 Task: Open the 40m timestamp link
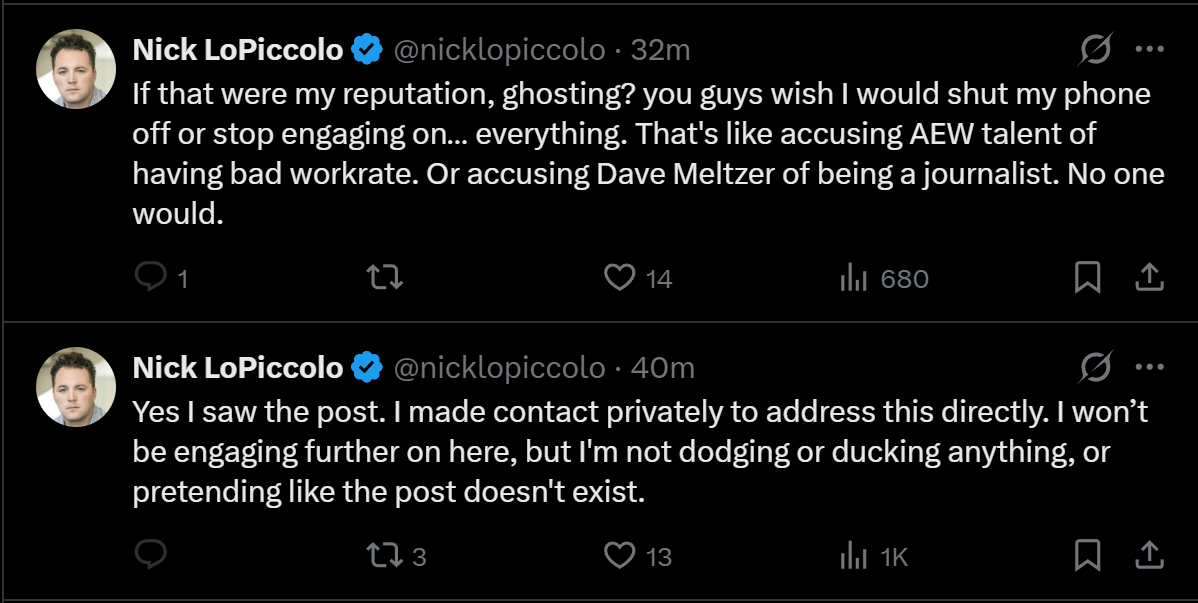coord(662,368)
